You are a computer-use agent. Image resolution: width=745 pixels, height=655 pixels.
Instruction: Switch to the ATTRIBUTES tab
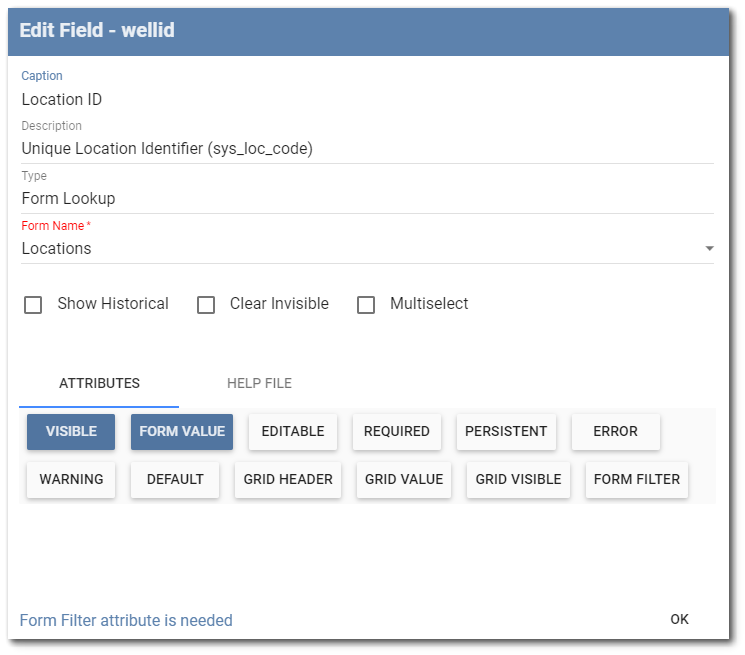99,383
